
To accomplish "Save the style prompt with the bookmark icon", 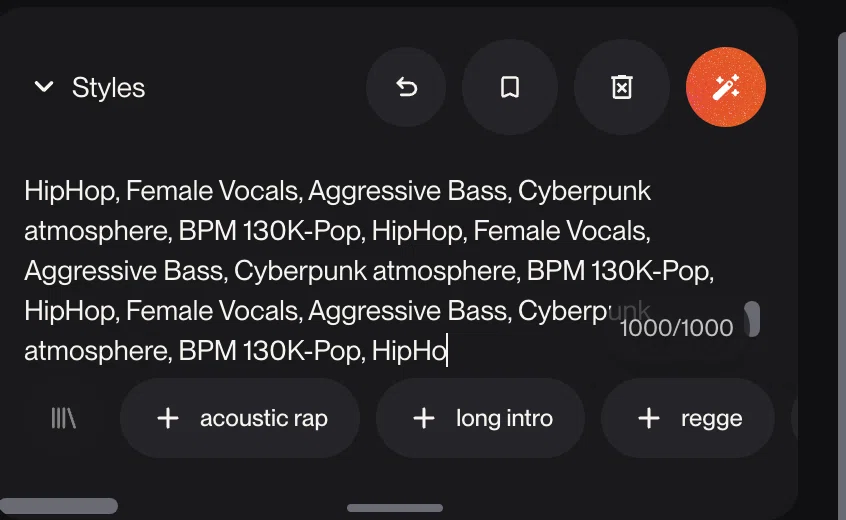I will pyautogui.click(x=510, y=87).
